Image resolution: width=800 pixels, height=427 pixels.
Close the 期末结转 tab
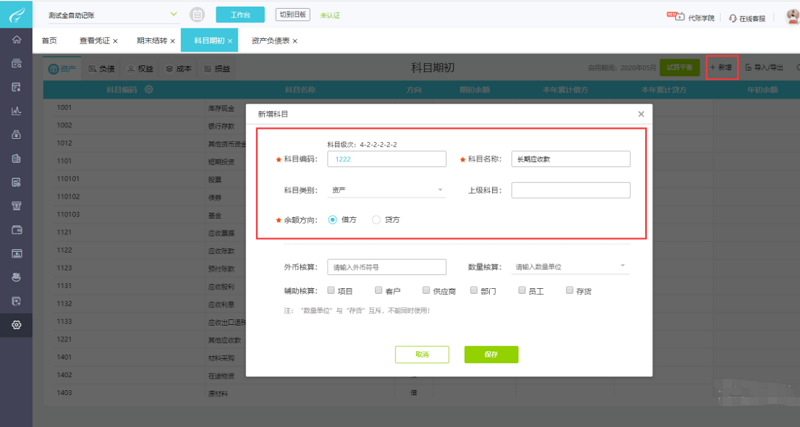pyautogui.click(x=172, y=41)
